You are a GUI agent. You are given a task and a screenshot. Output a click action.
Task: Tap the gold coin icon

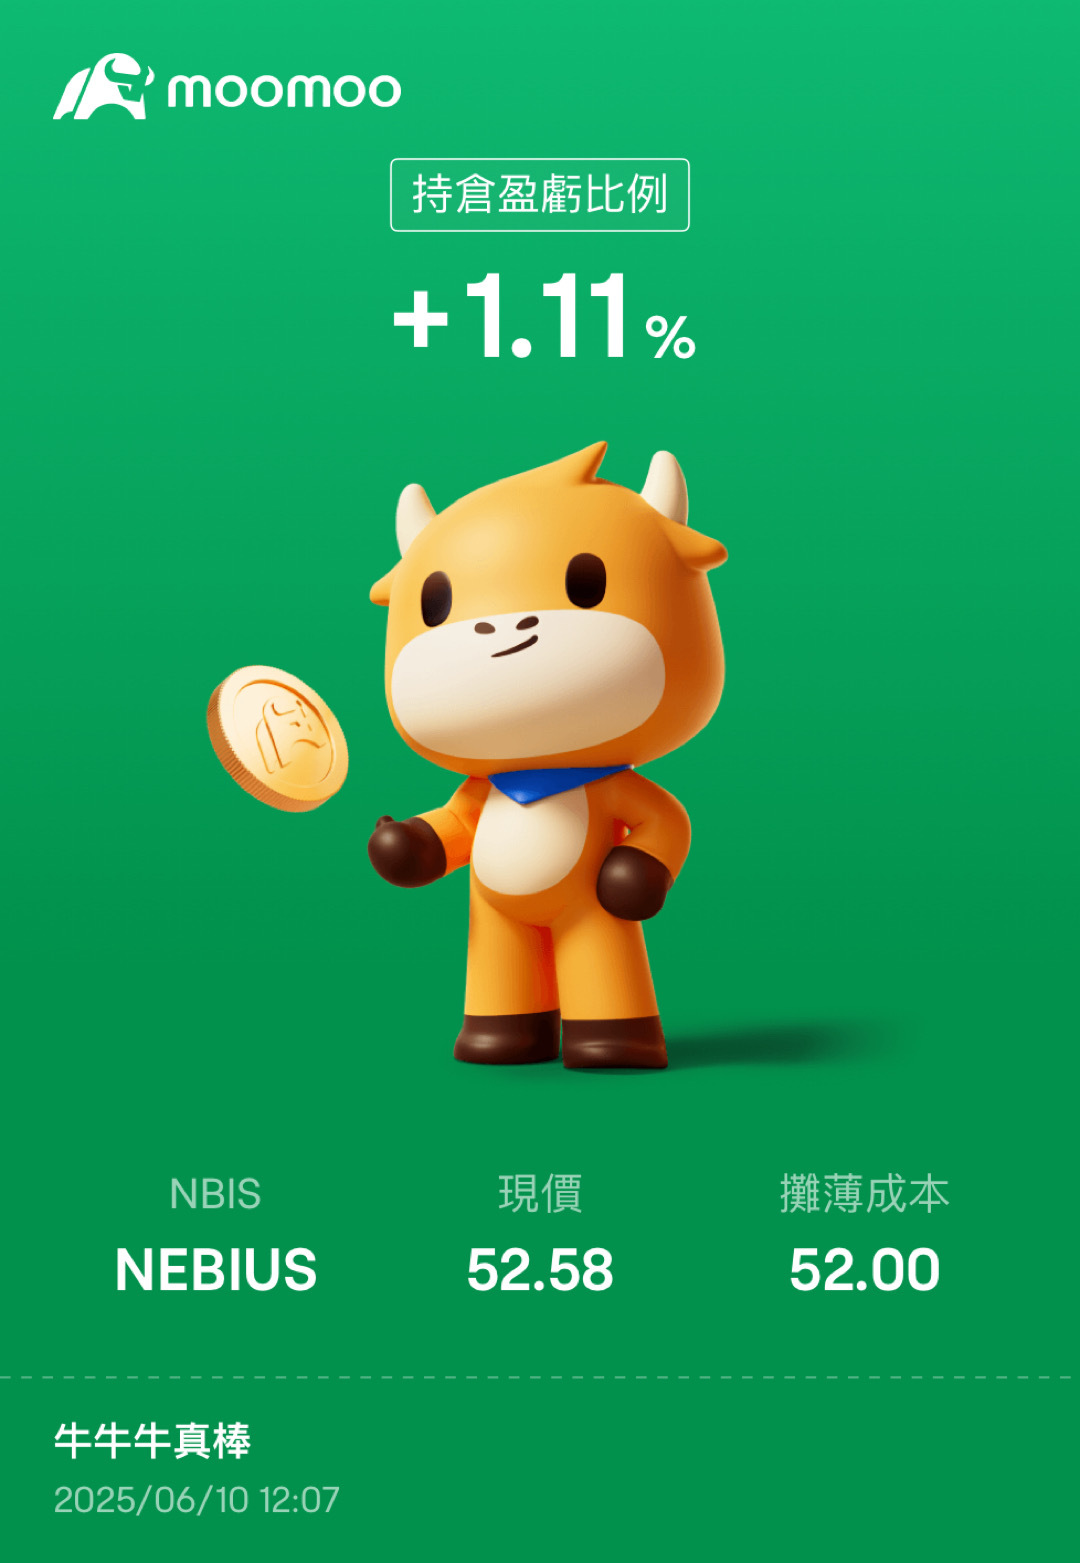coord(277,738)
